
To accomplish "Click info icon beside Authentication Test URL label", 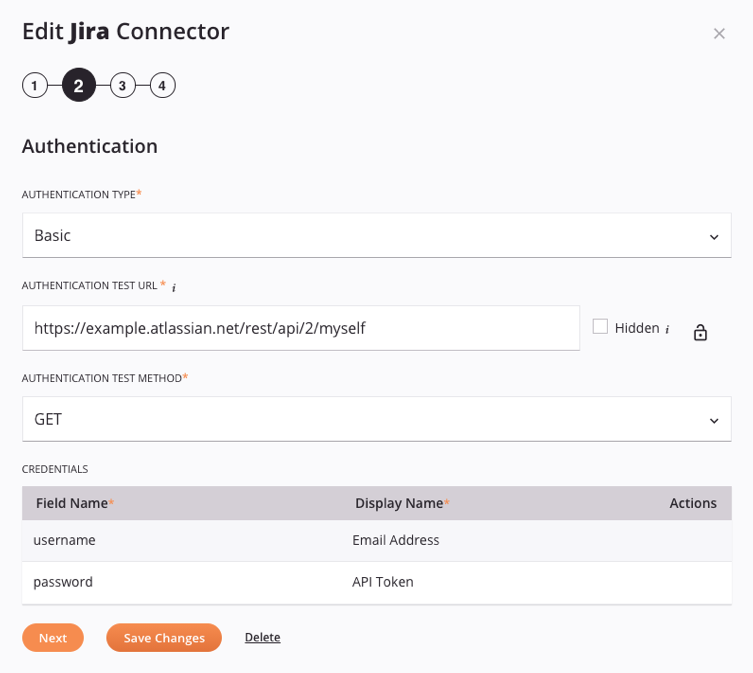I will click(174, 288).
